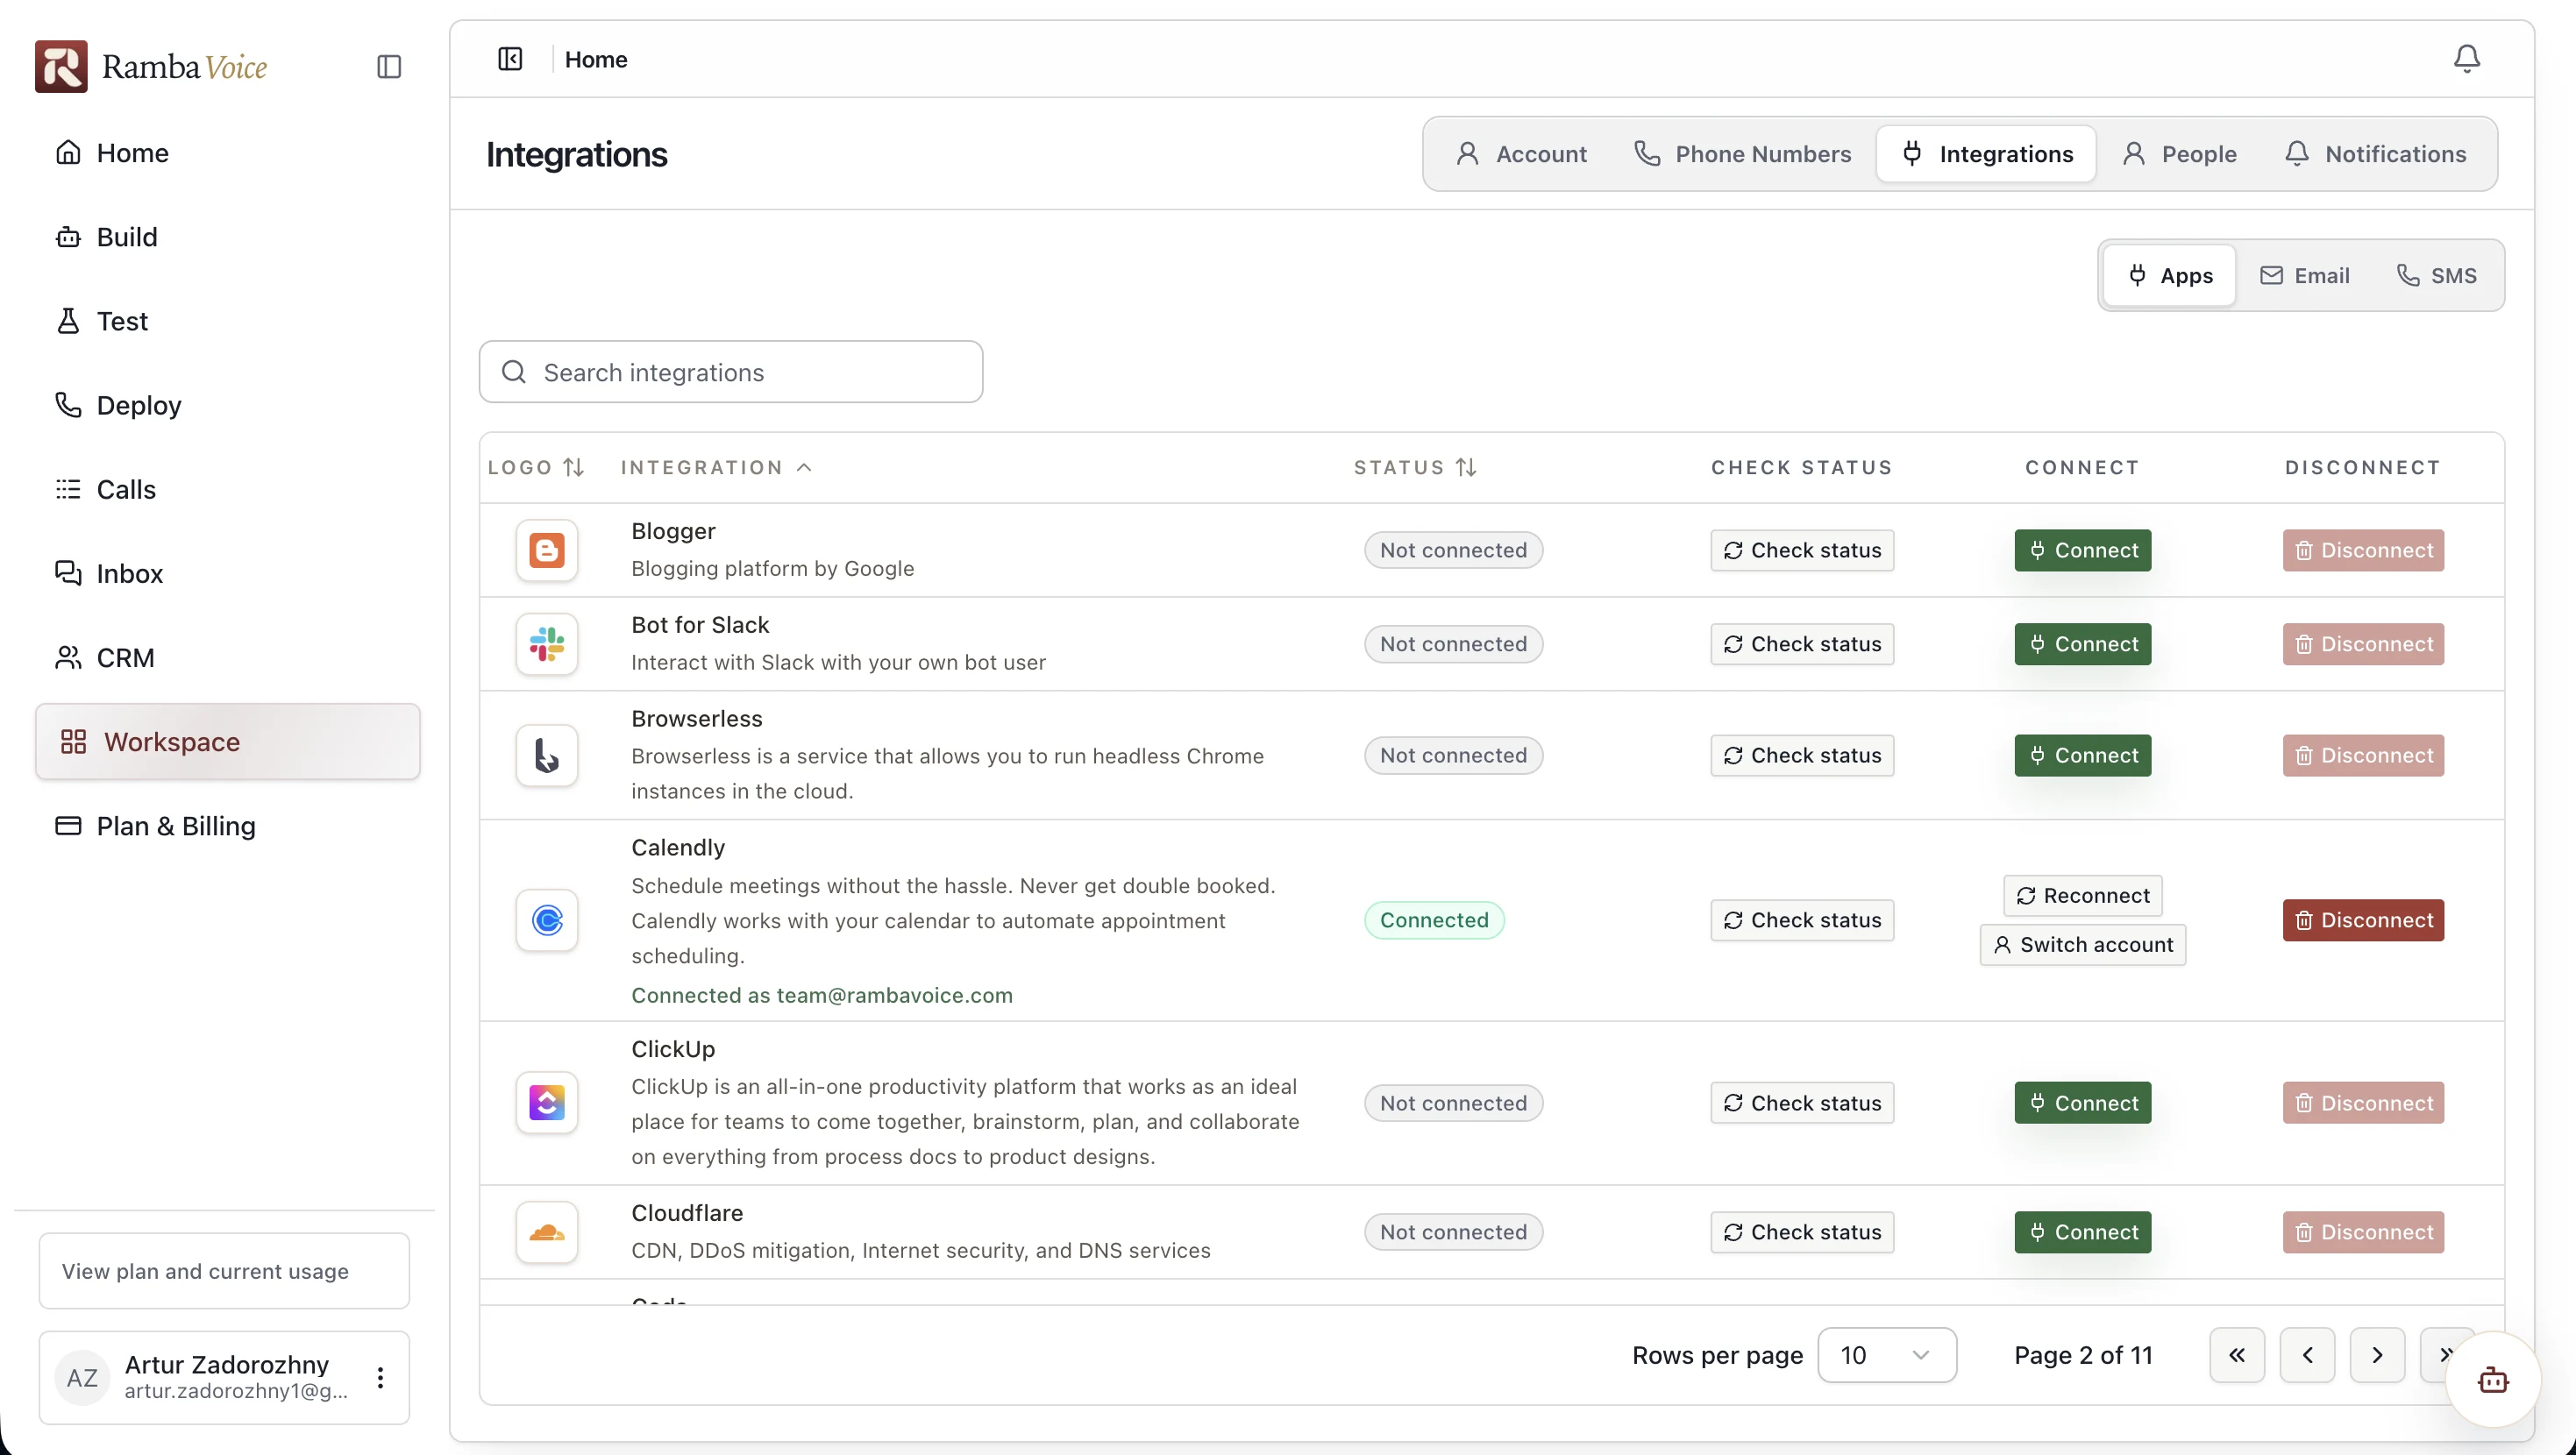
Task: Click Blogger Not connected badge
Action: (1453, 550)
